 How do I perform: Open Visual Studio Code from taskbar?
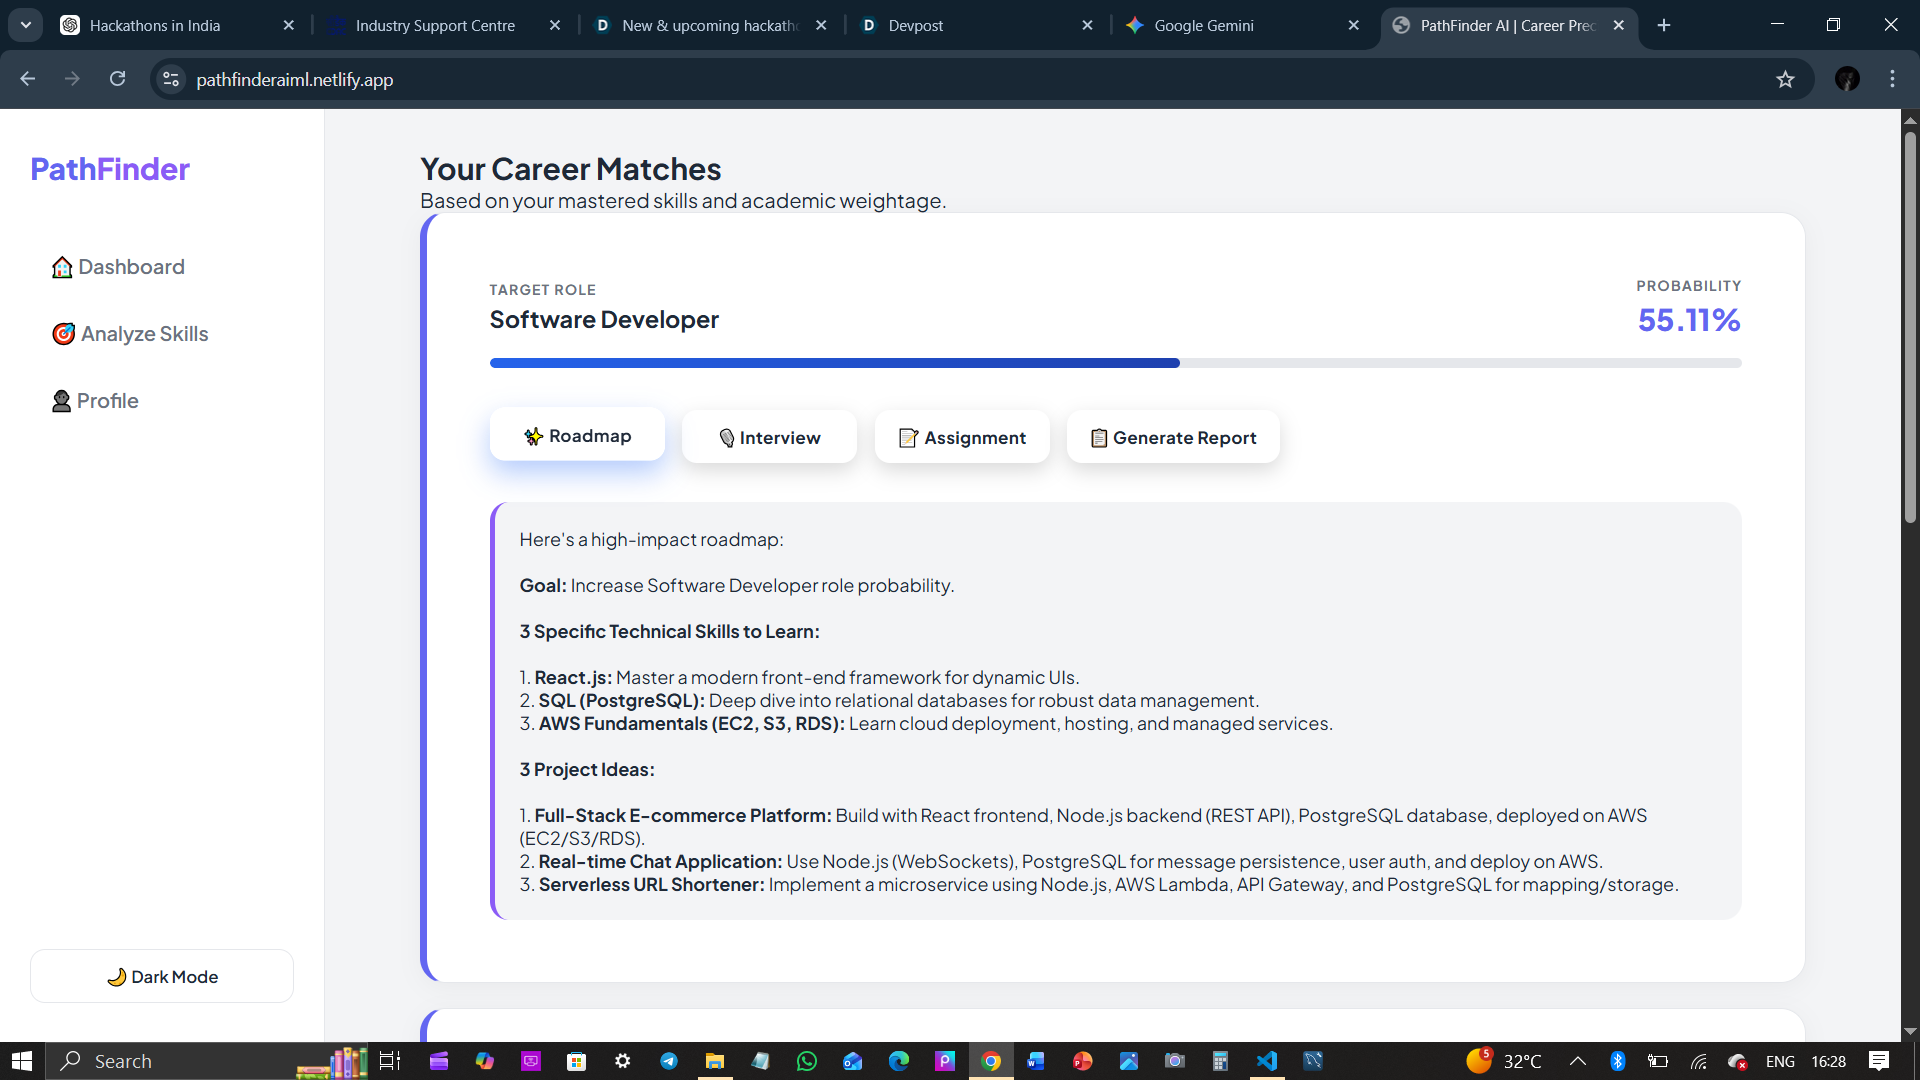[1266, 1061]
